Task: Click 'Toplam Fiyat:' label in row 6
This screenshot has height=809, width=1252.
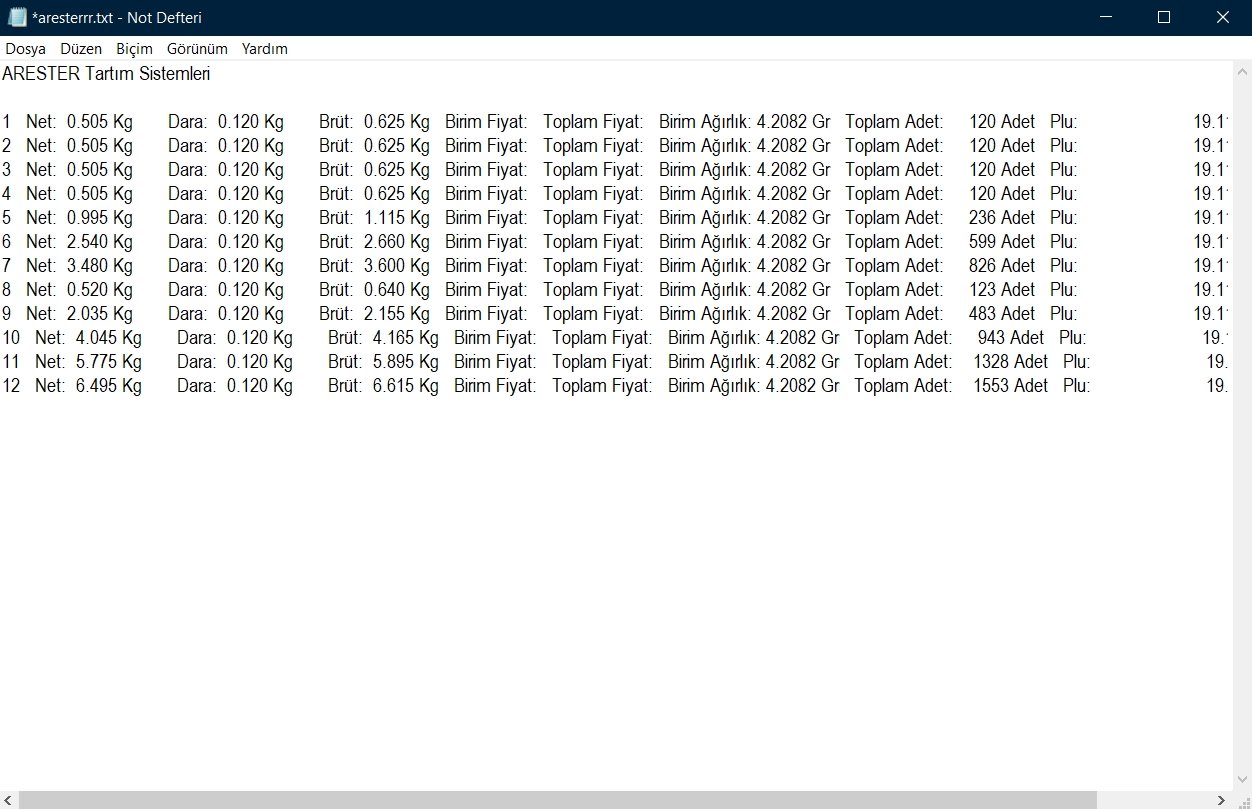Action: [x=593, y=241]
